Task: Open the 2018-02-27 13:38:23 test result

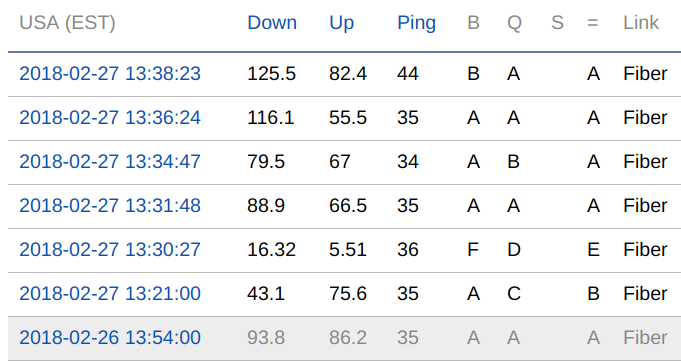Action: click(x=110, y=73)
